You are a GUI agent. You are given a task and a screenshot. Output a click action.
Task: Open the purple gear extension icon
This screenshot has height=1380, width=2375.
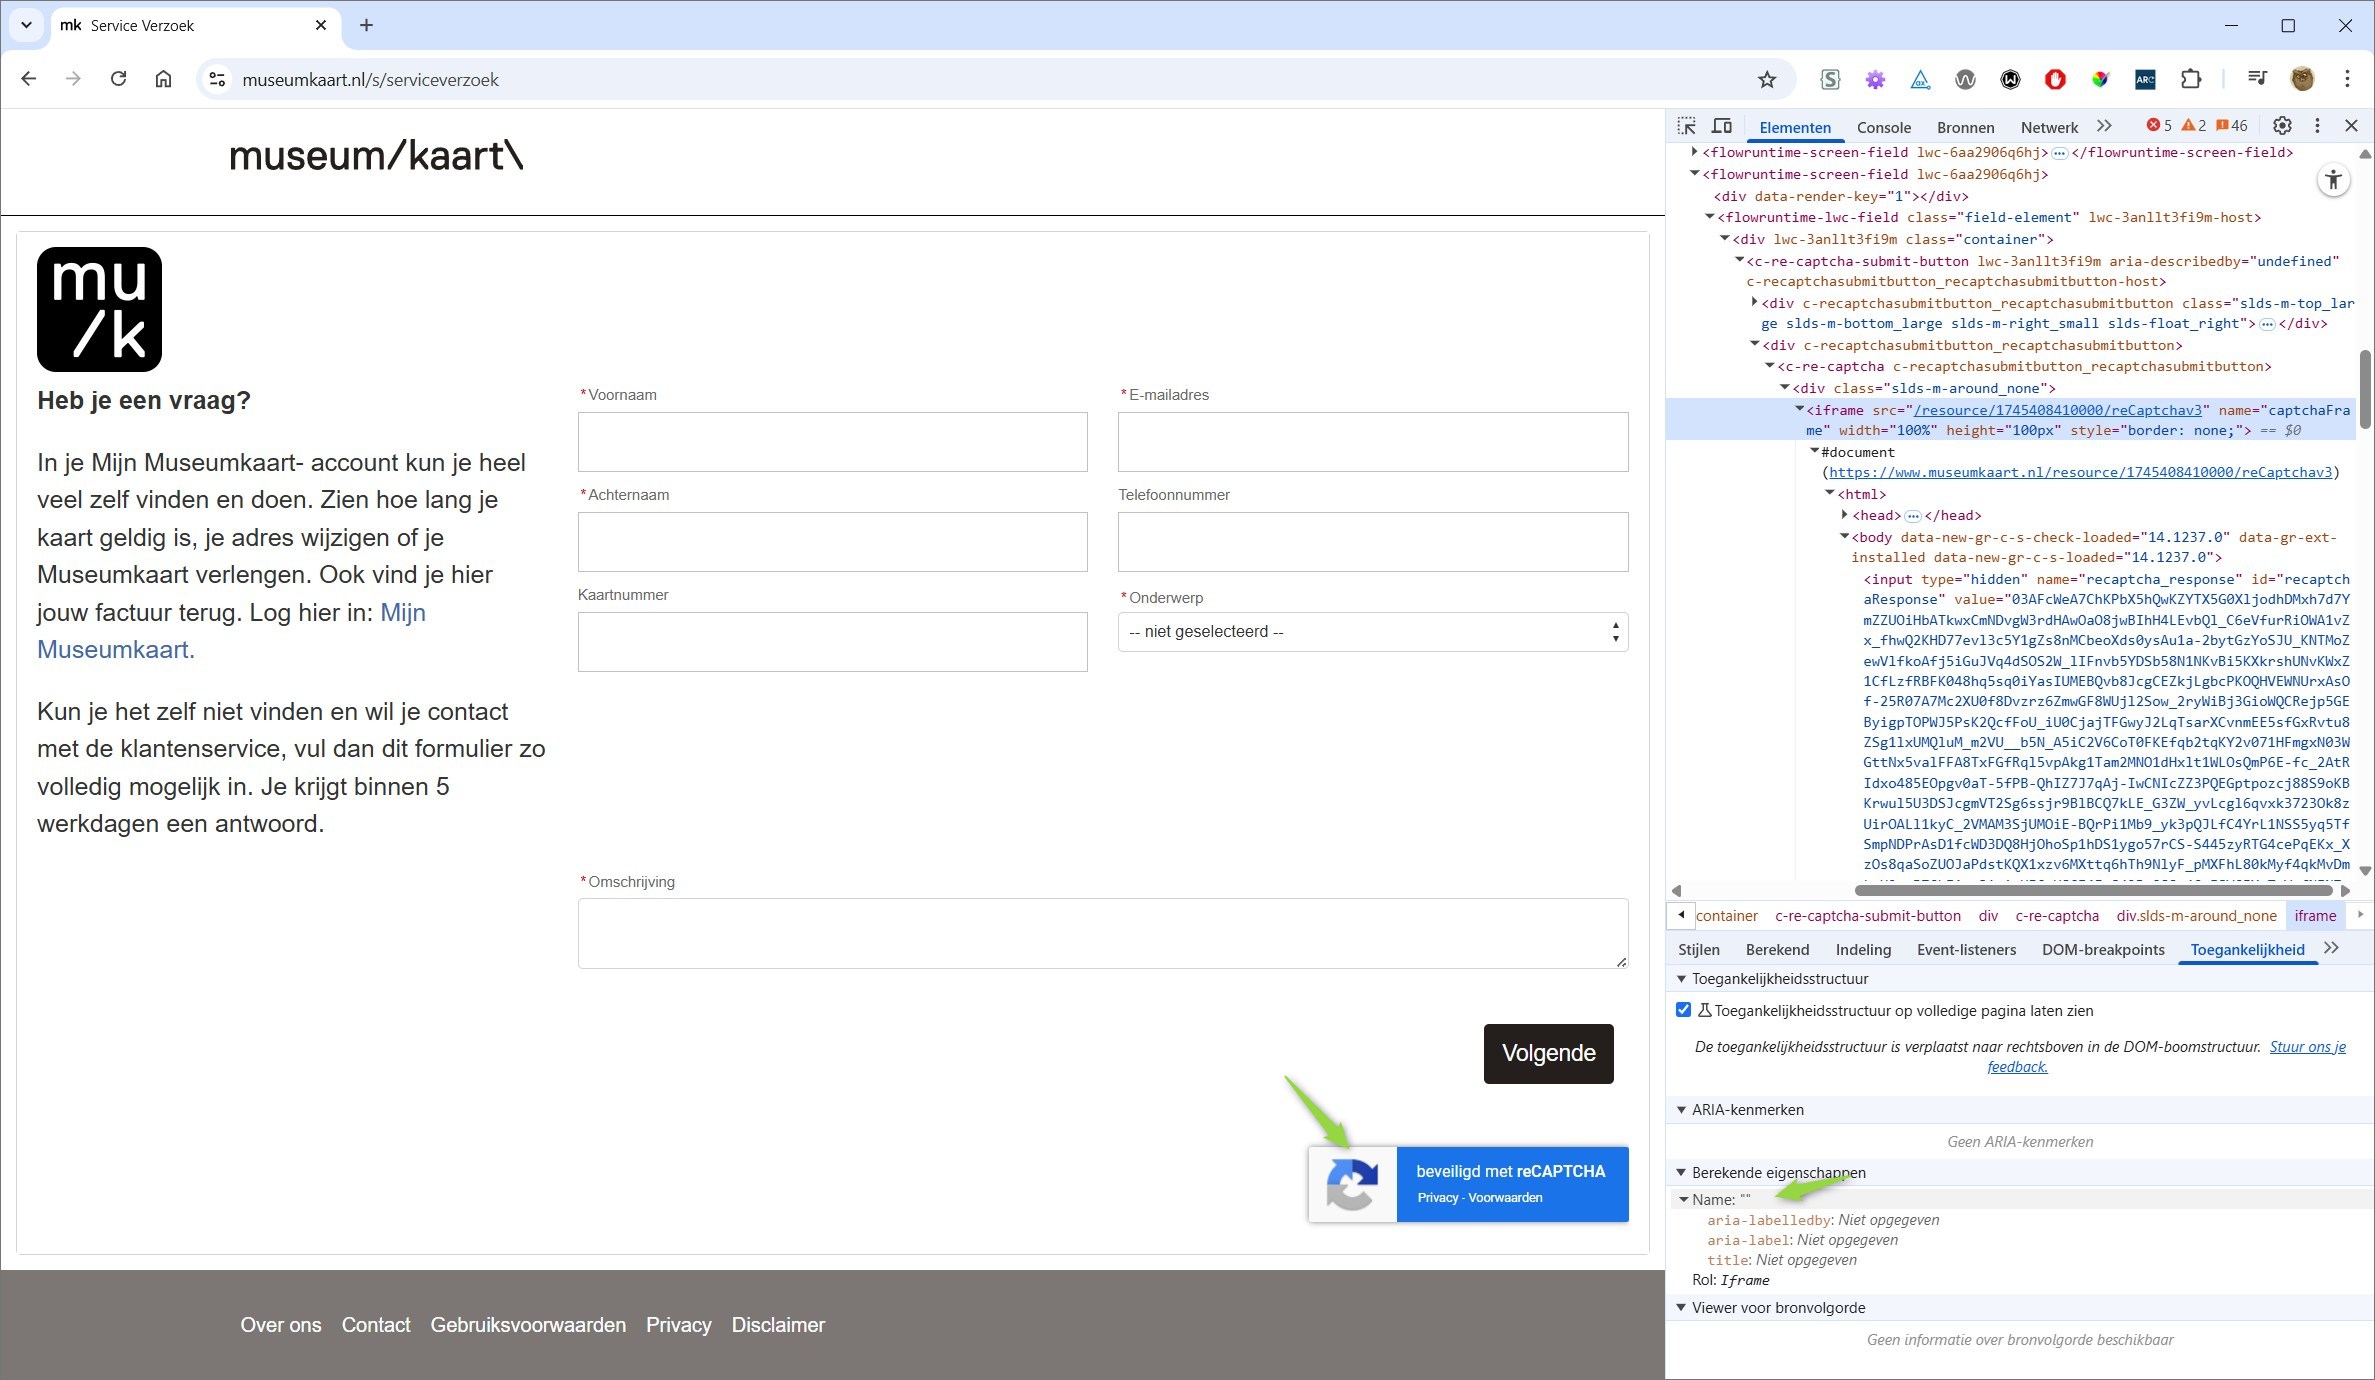(1875, 80)
